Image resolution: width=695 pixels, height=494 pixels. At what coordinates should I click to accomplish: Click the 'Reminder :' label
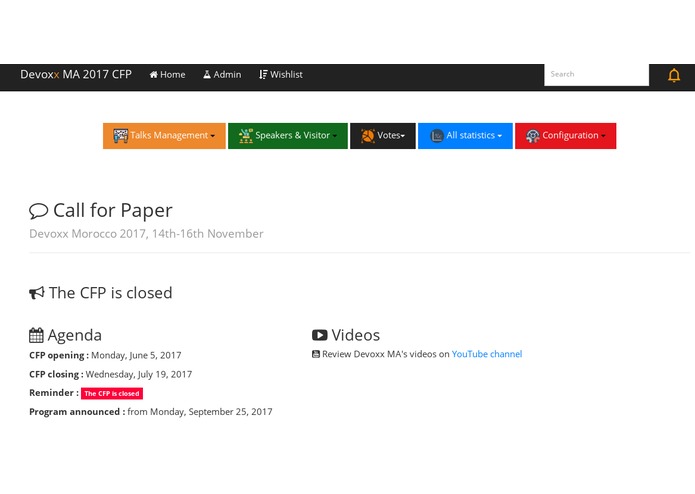coord(54,393)
